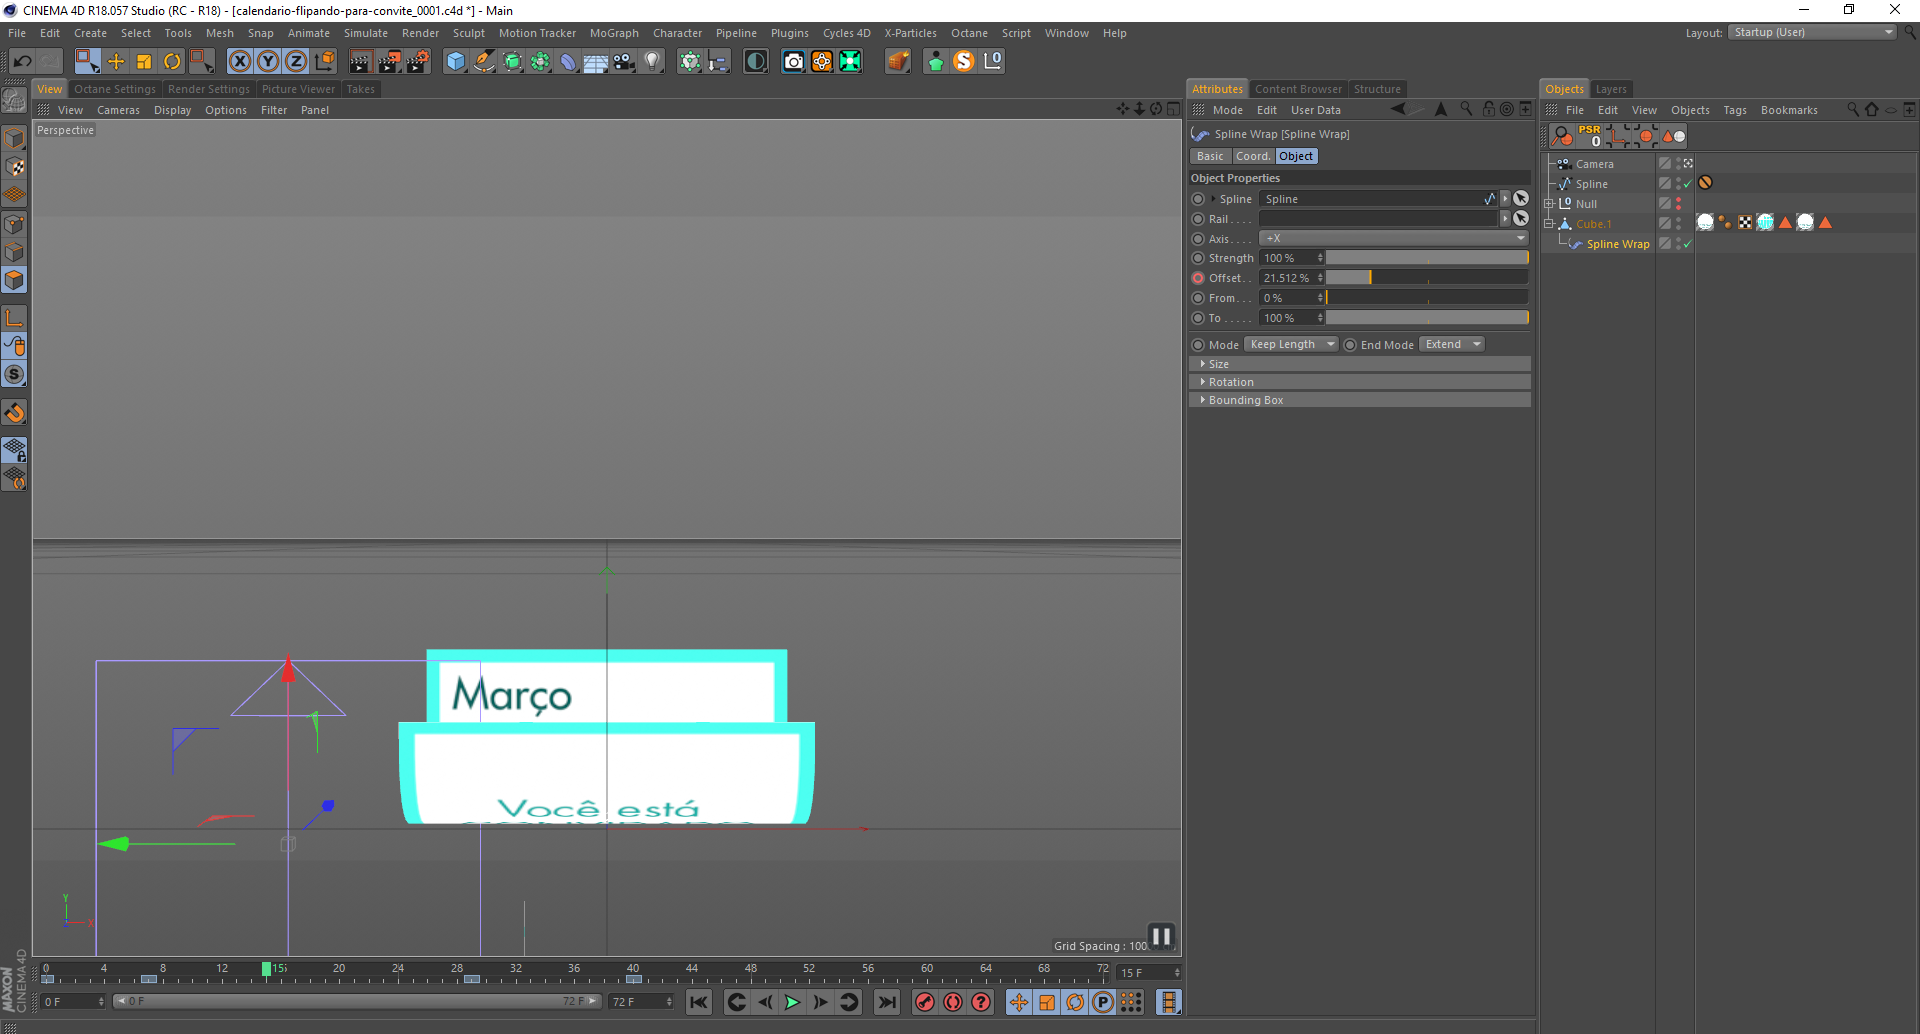The image size is (1920, 1034).
Task: Click the To percentage slider bar
Action: pos(1428,318)
